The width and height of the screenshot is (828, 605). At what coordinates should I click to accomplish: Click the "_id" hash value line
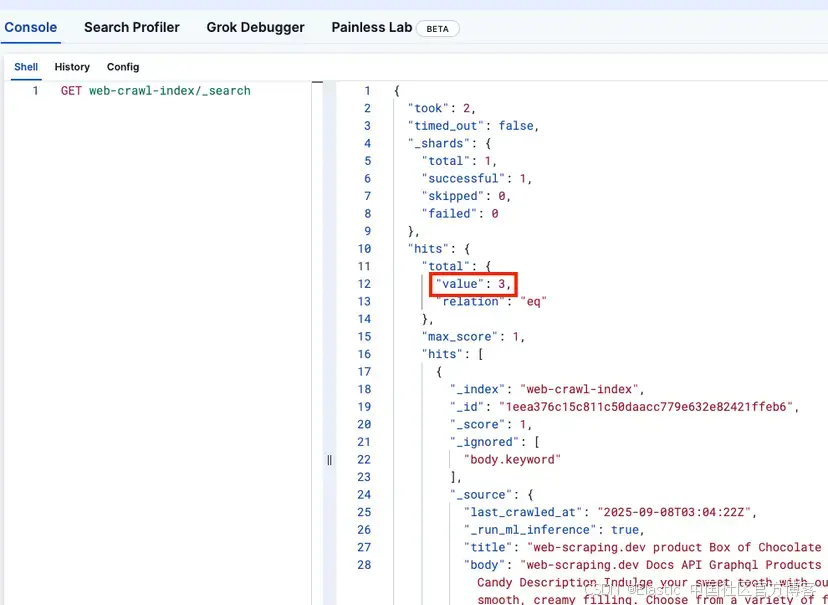pyautogui.click(x=624, y=407)
